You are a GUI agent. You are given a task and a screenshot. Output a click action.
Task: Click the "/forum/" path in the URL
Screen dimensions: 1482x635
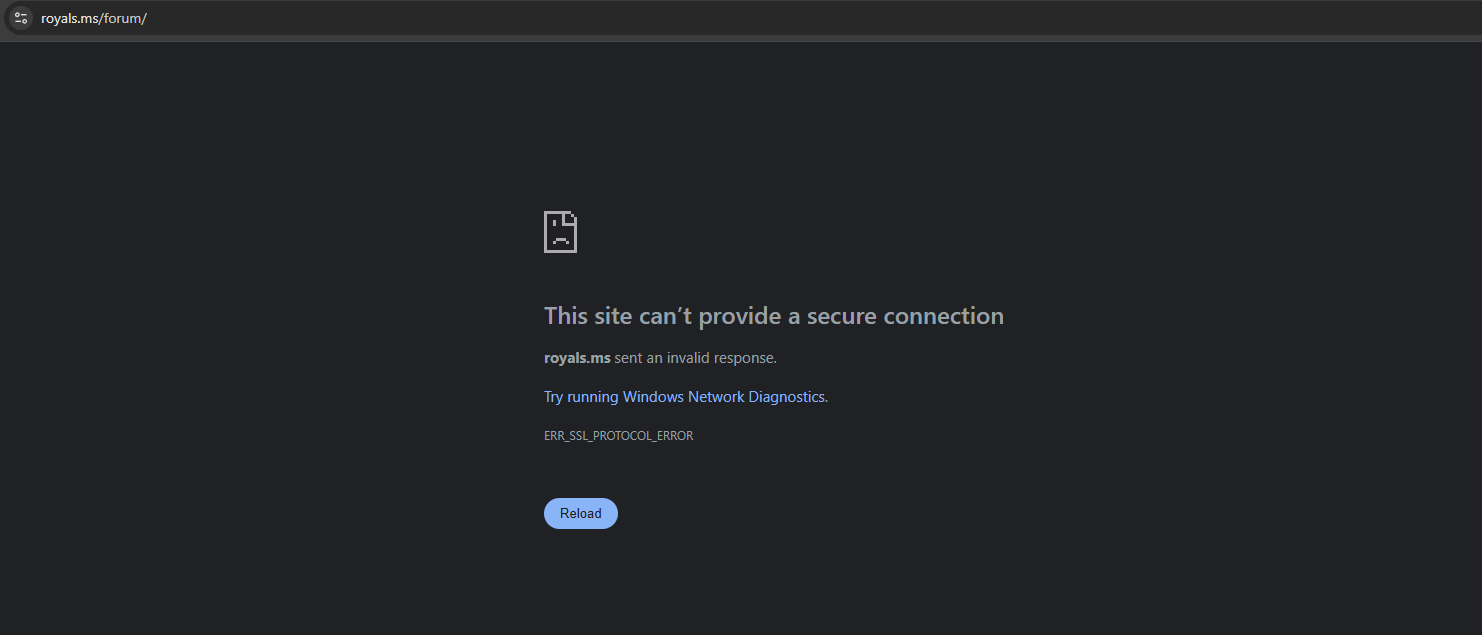click(x=123, y=19)
